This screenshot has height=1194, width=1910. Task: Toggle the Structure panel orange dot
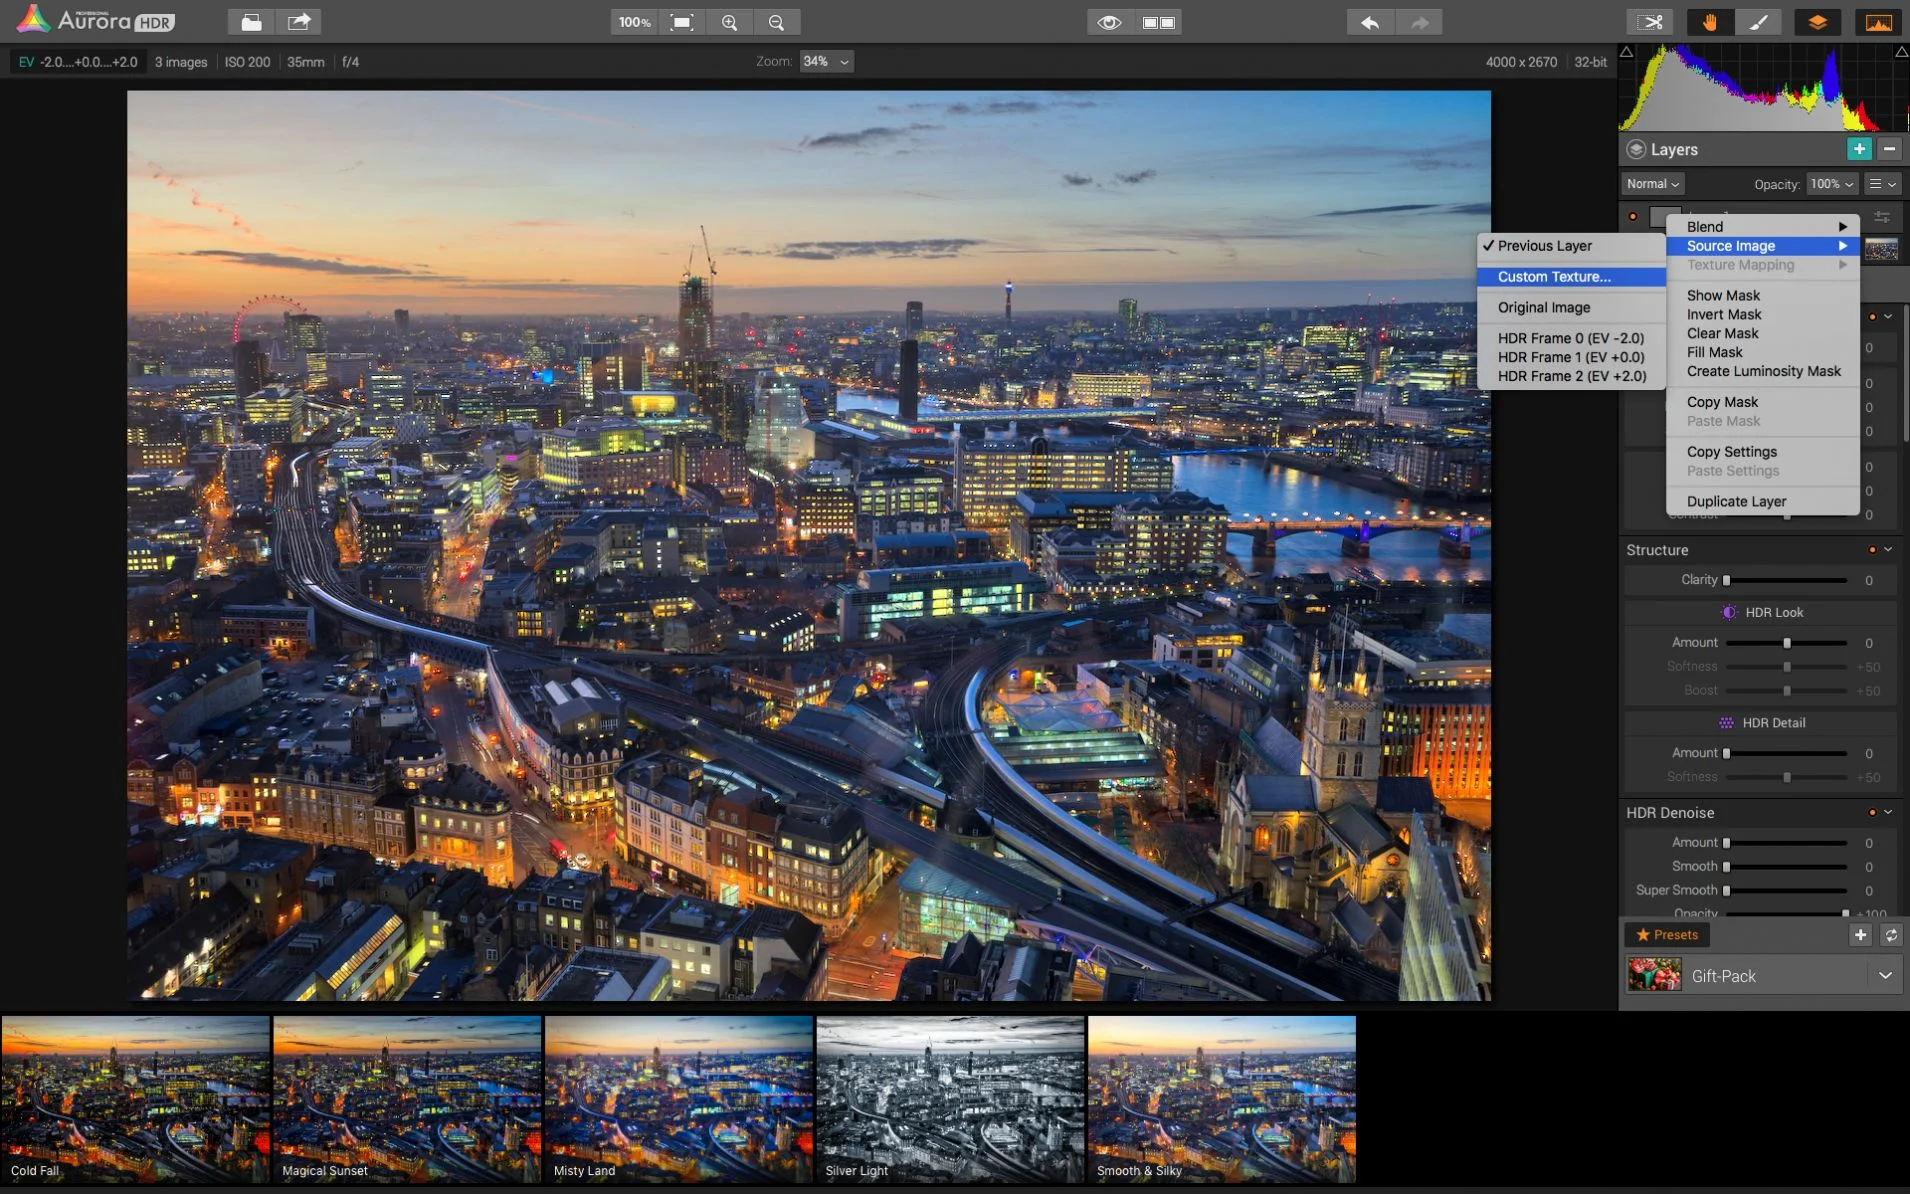1872,550
